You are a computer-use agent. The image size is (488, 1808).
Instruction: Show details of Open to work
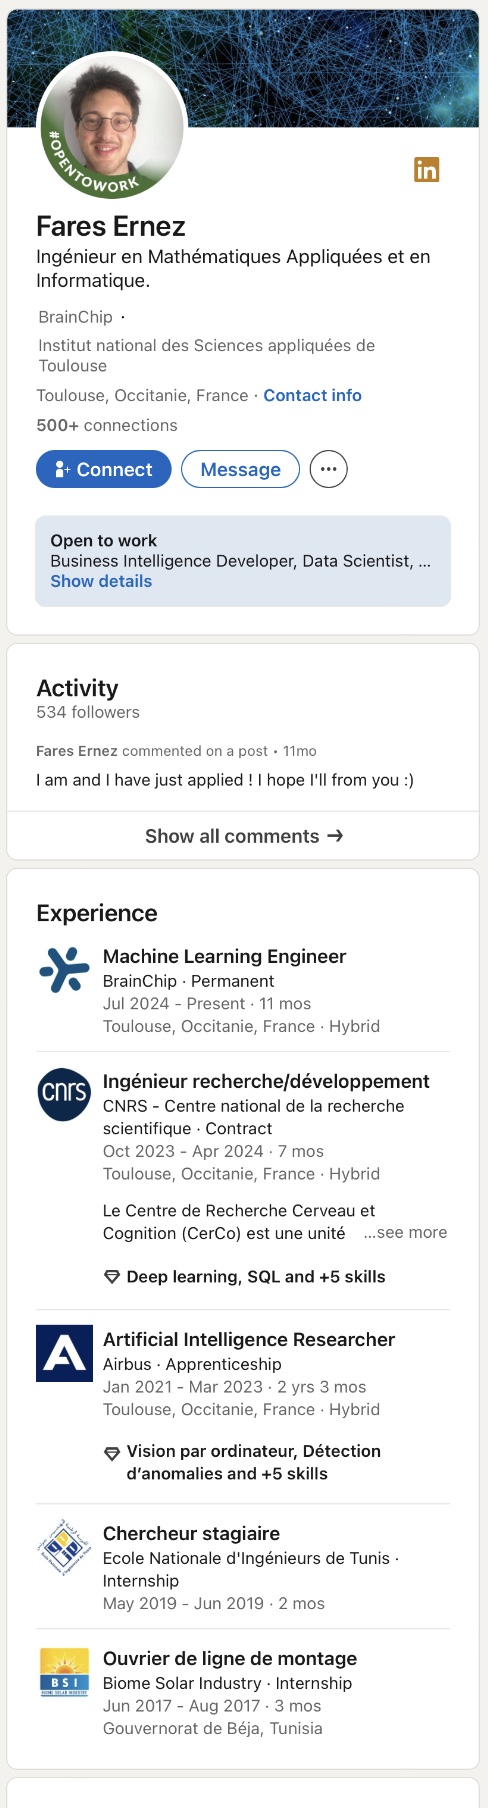point(101,582)
